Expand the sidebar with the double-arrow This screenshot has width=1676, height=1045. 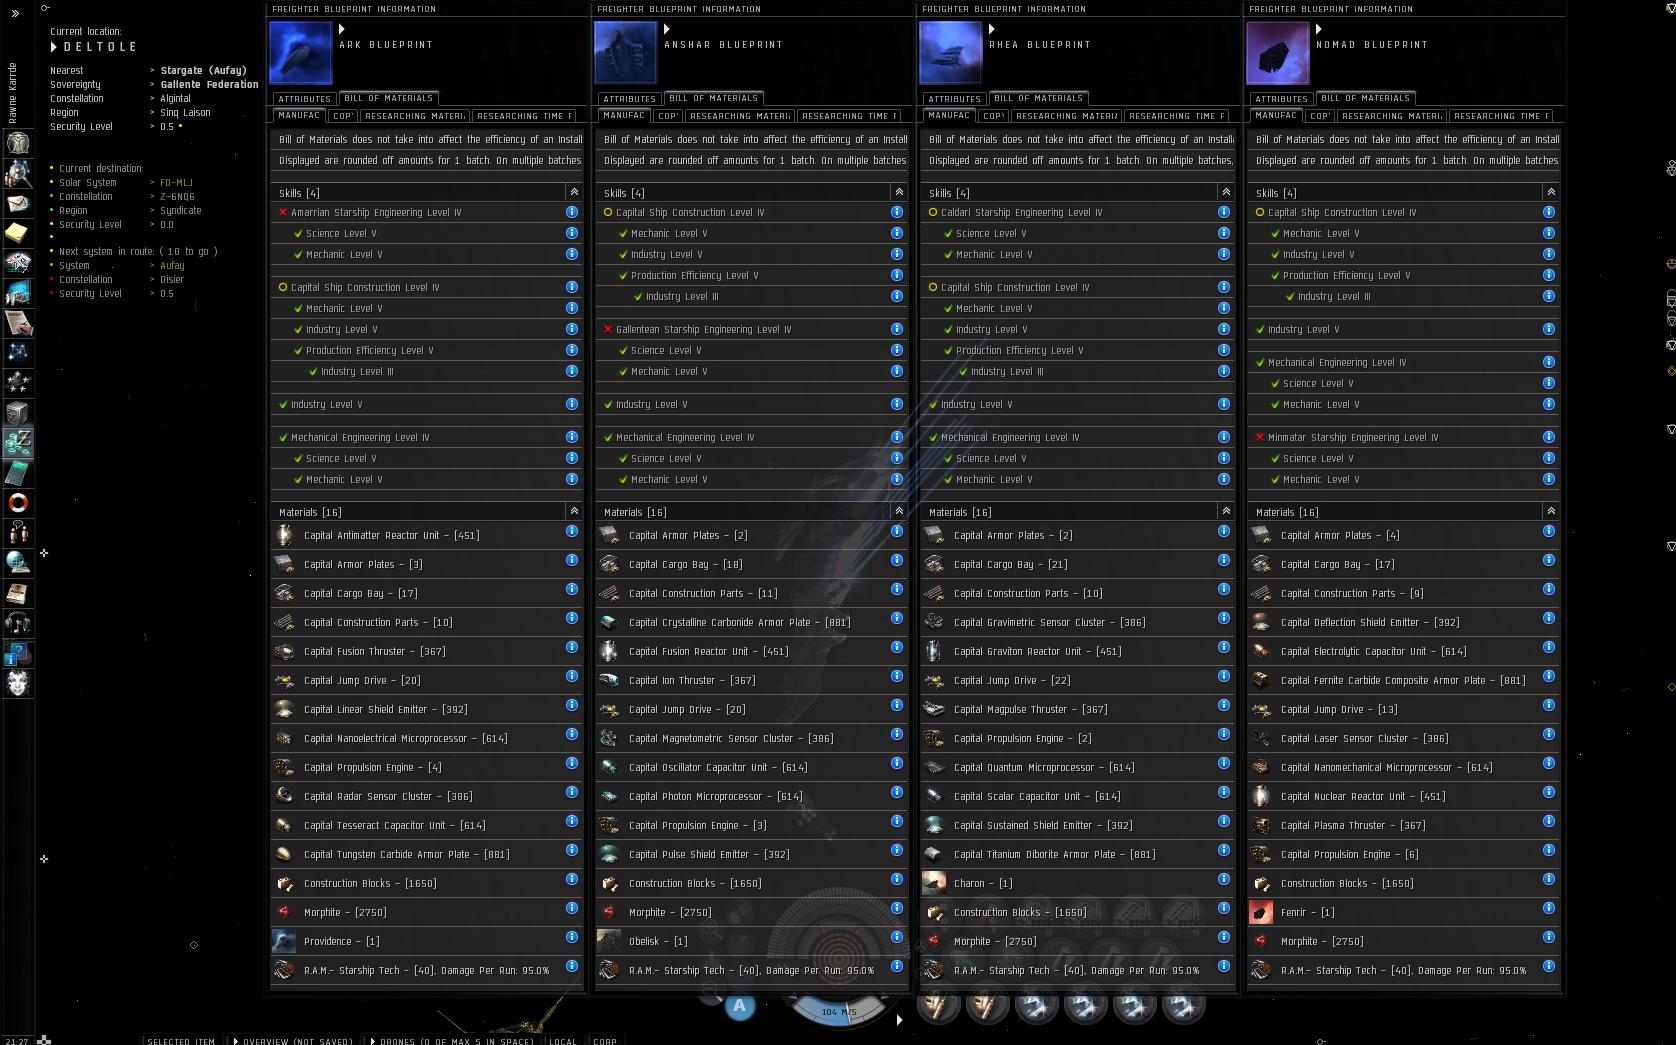tap(15, 13)
